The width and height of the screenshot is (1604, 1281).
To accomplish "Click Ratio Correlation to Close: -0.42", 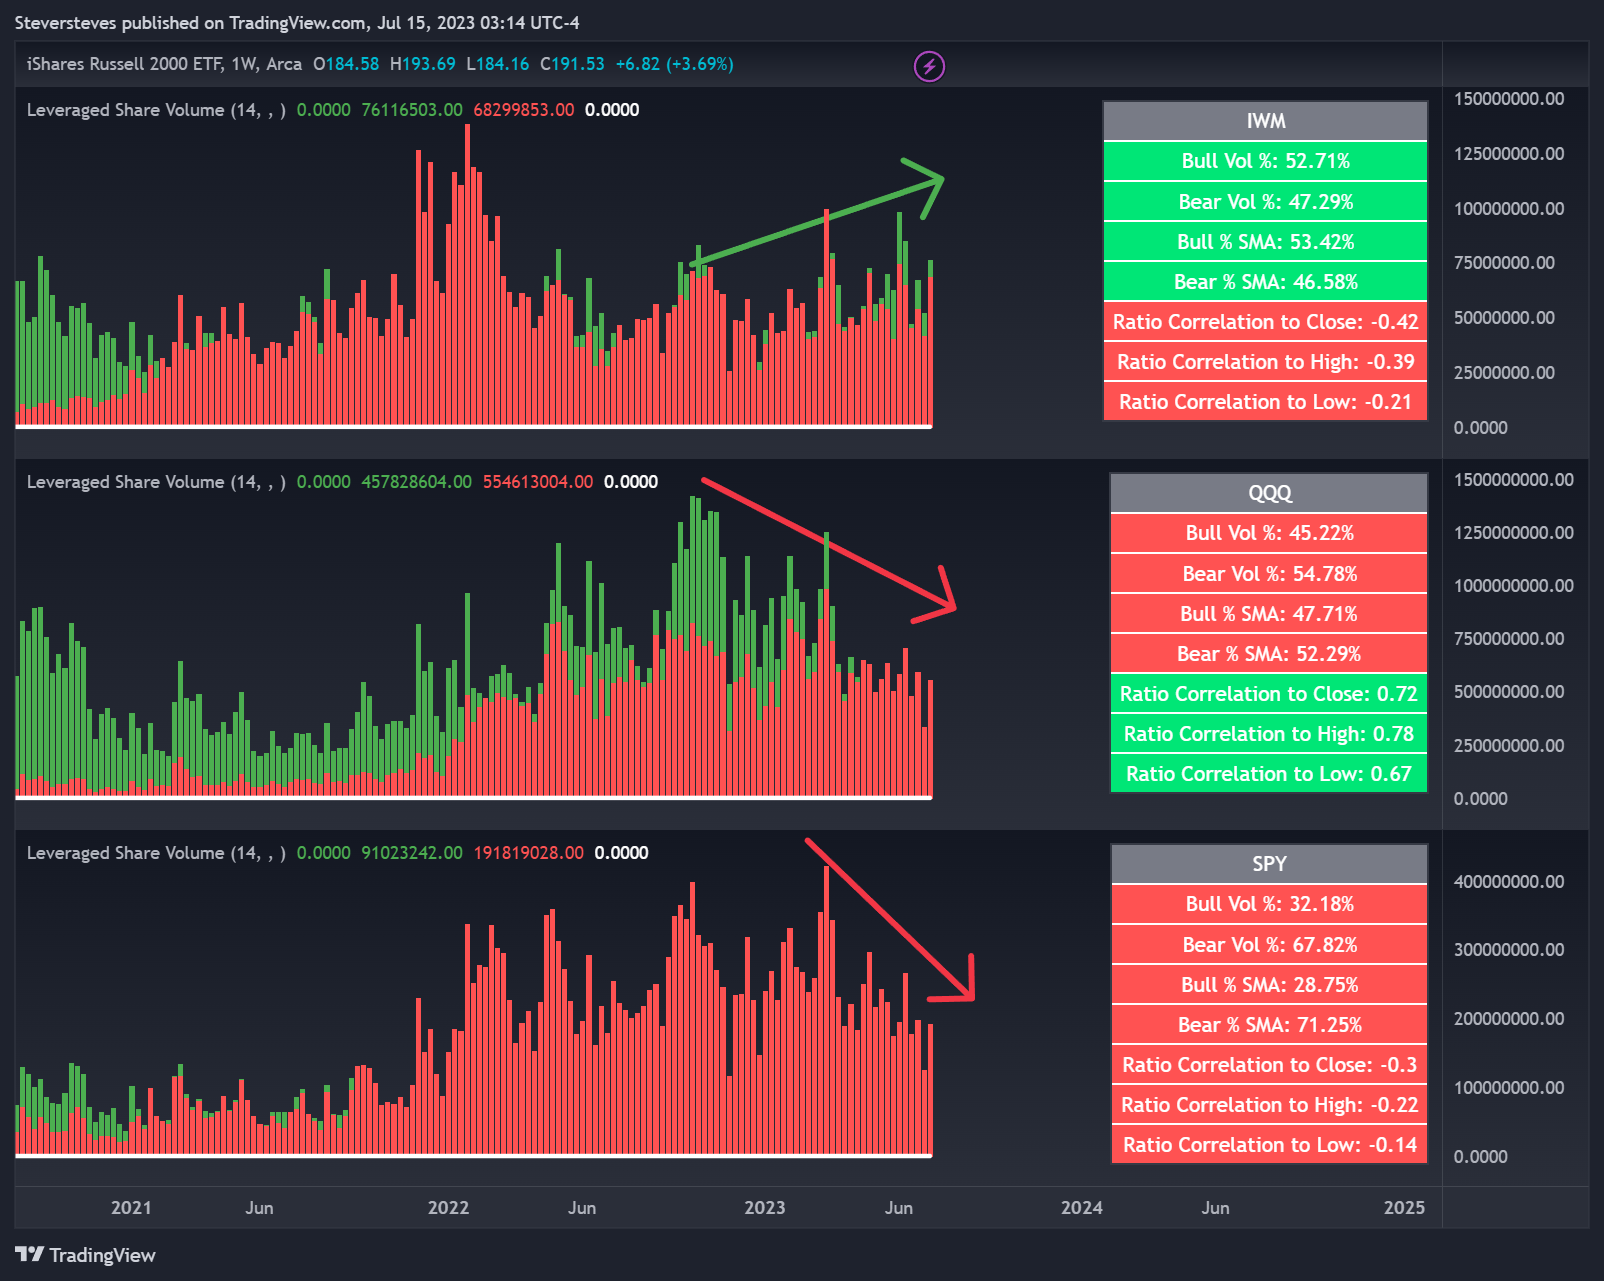I will pos(1266,322).
